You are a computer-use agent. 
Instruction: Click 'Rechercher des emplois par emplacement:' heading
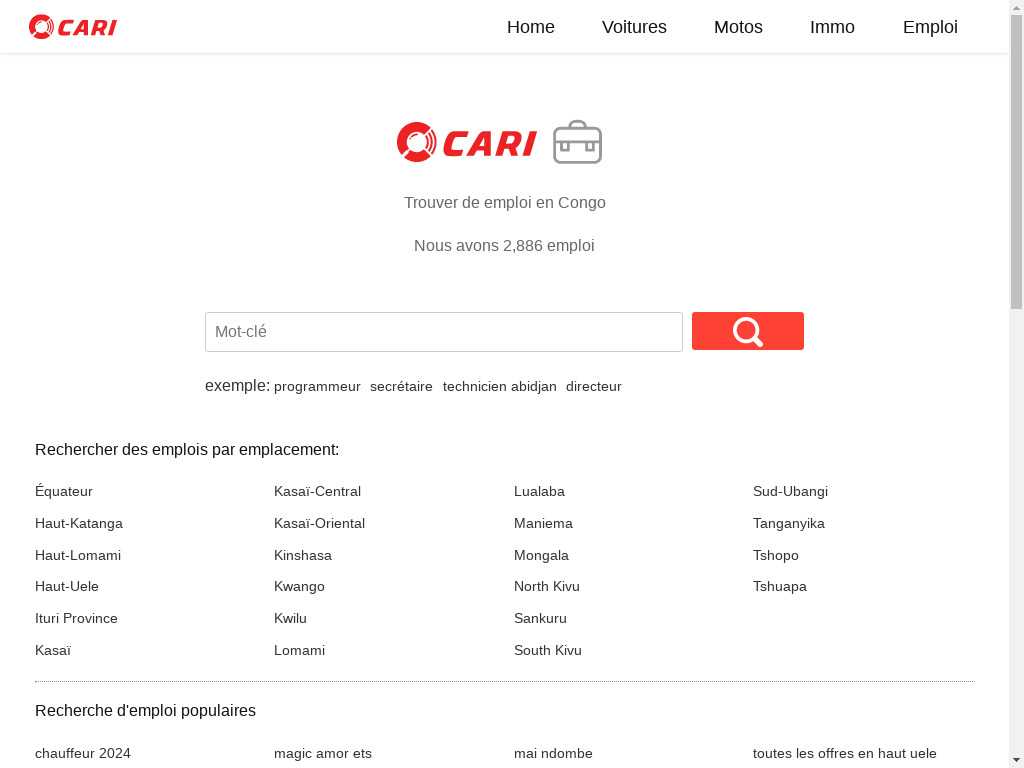pyautogui.click(x=187, y=449)
